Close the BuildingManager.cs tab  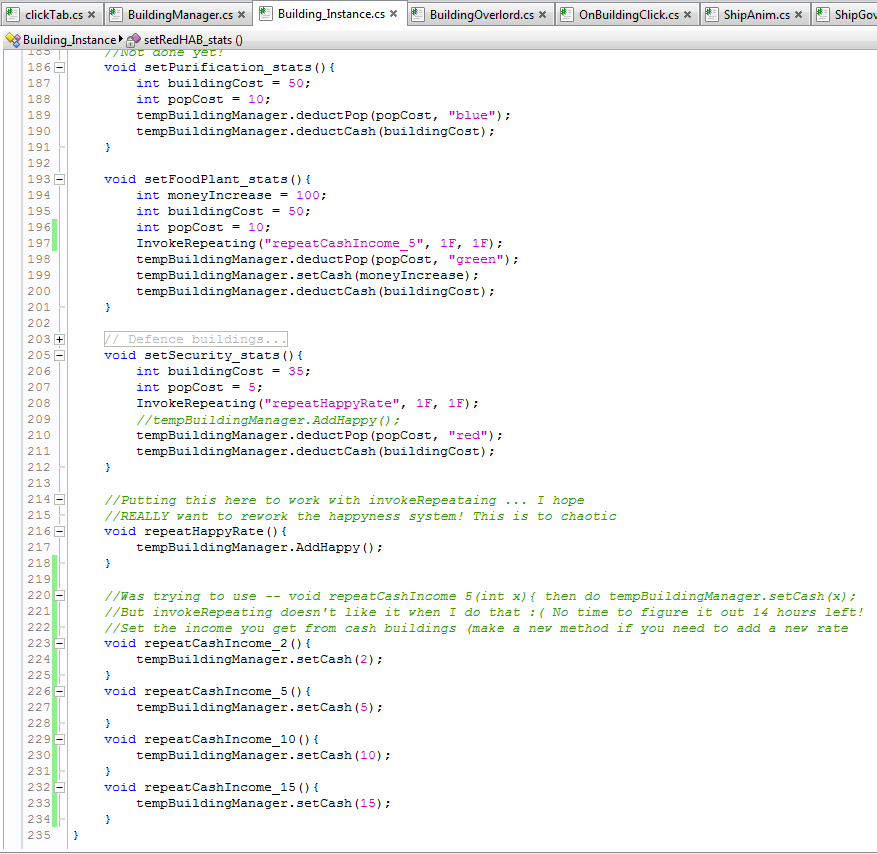pos(241,15)
